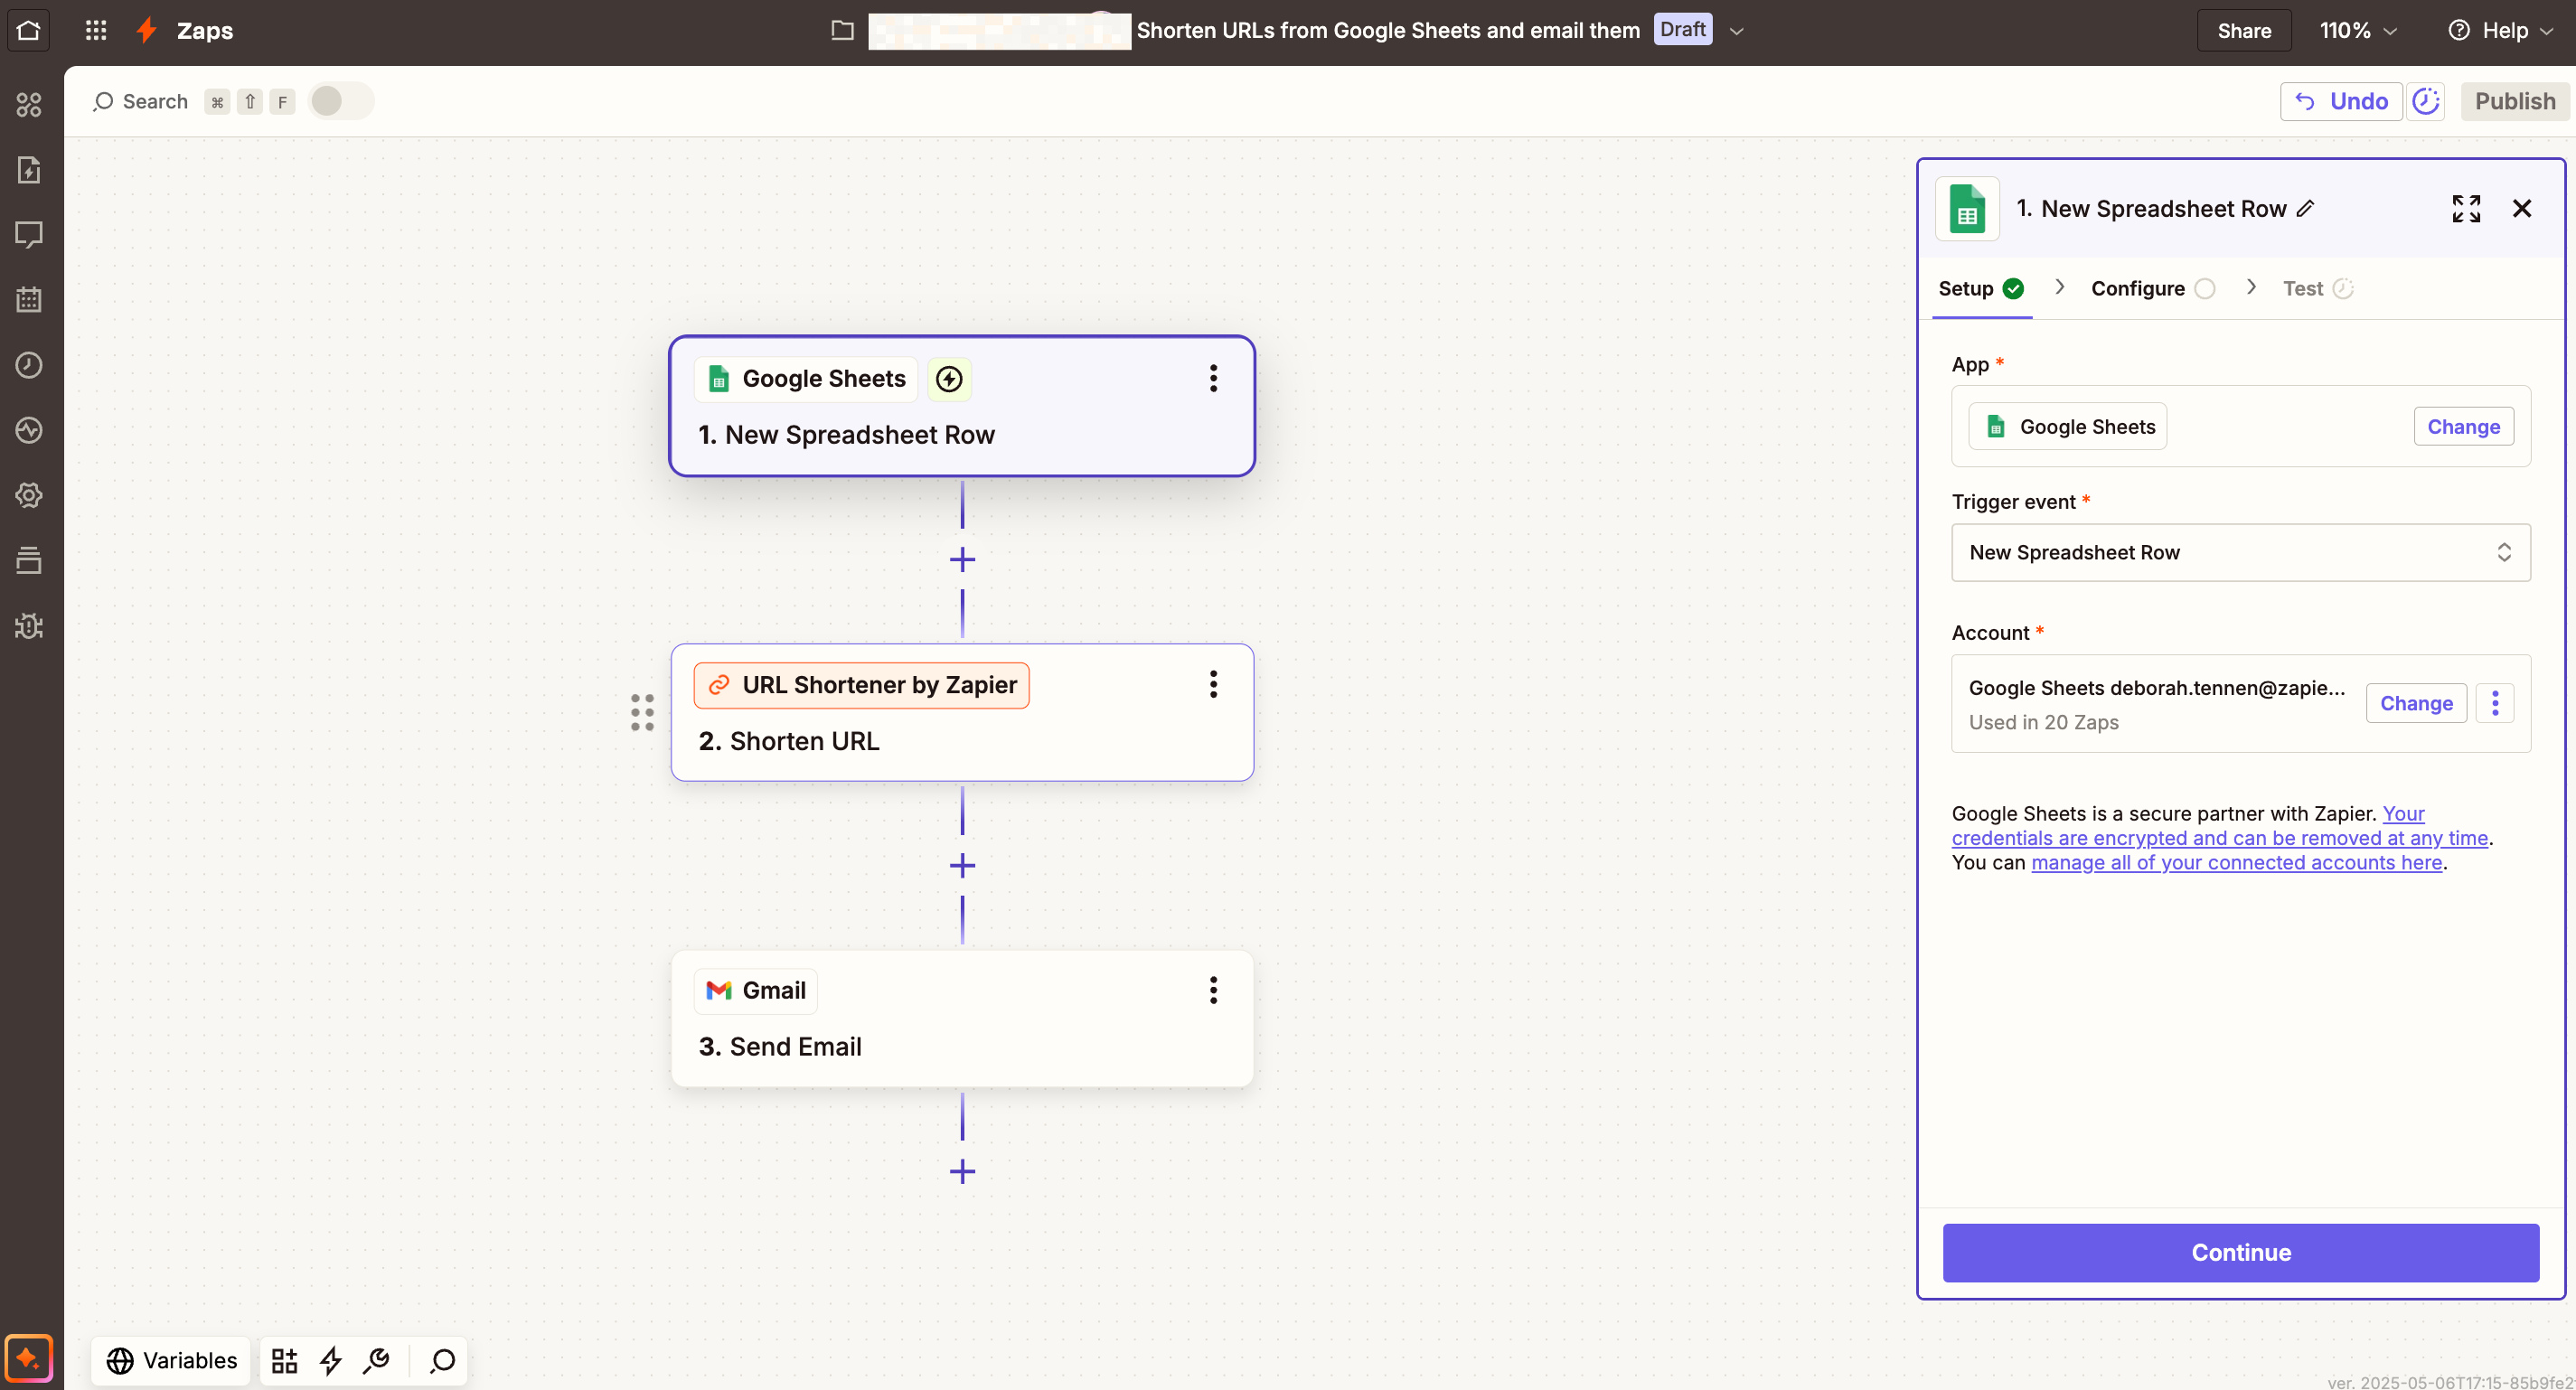
Task: Toggle the switch next to Search
Action: [341, 101]
